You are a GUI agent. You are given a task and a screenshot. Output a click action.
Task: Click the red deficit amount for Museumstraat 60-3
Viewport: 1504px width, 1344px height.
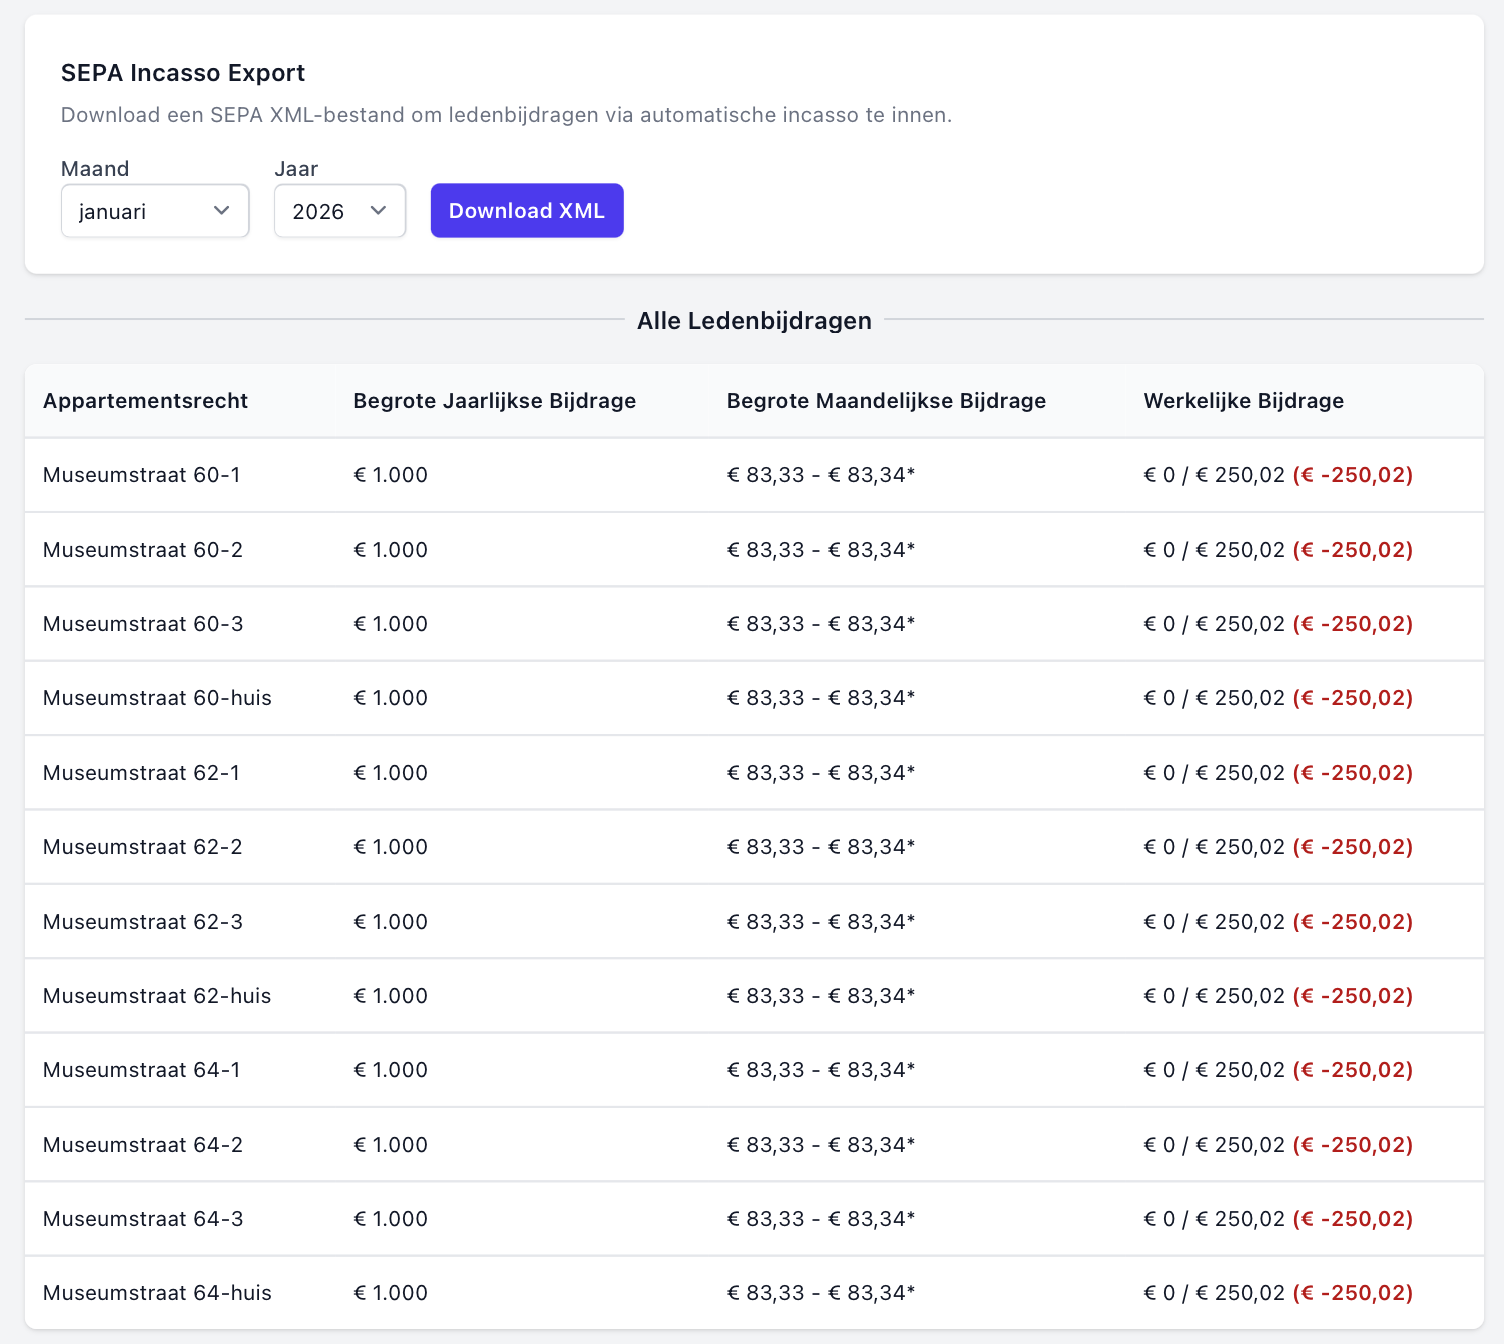[x=1352, y=624]
